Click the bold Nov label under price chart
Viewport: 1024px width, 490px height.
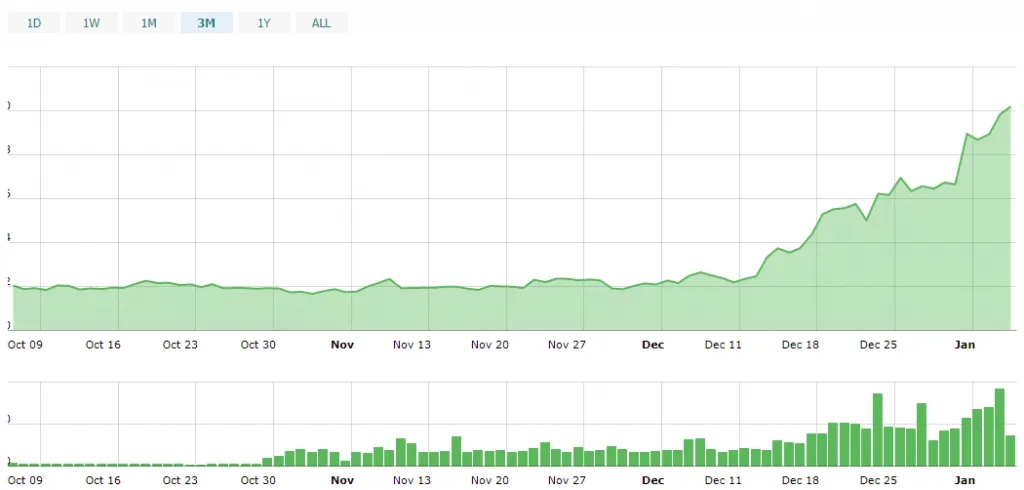coord(342,345)
